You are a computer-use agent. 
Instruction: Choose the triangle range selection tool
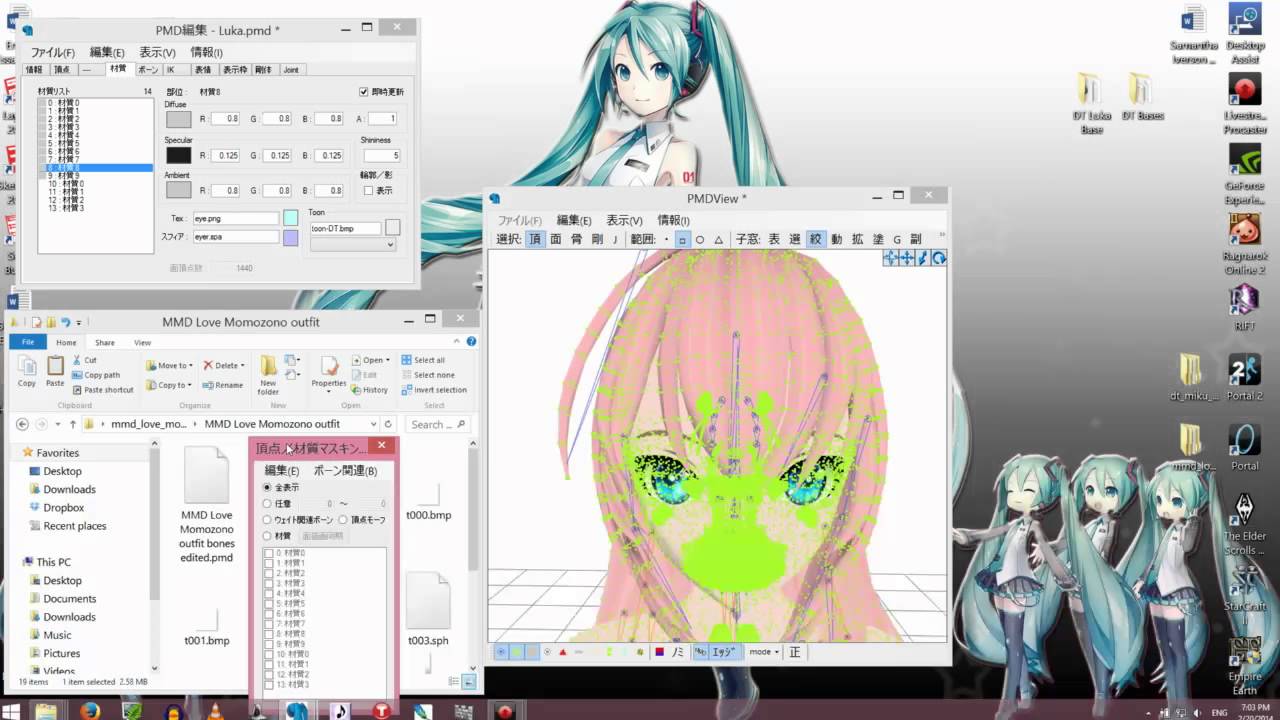click(x=719, y=240)
